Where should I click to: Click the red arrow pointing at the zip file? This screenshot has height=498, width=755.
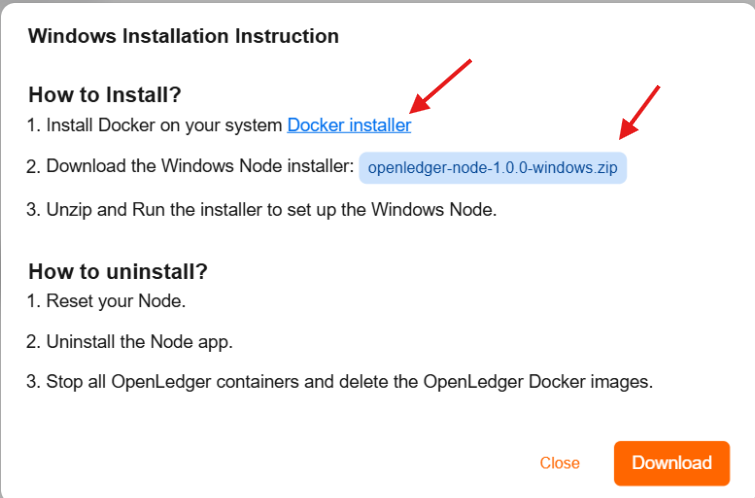(639, 110)
